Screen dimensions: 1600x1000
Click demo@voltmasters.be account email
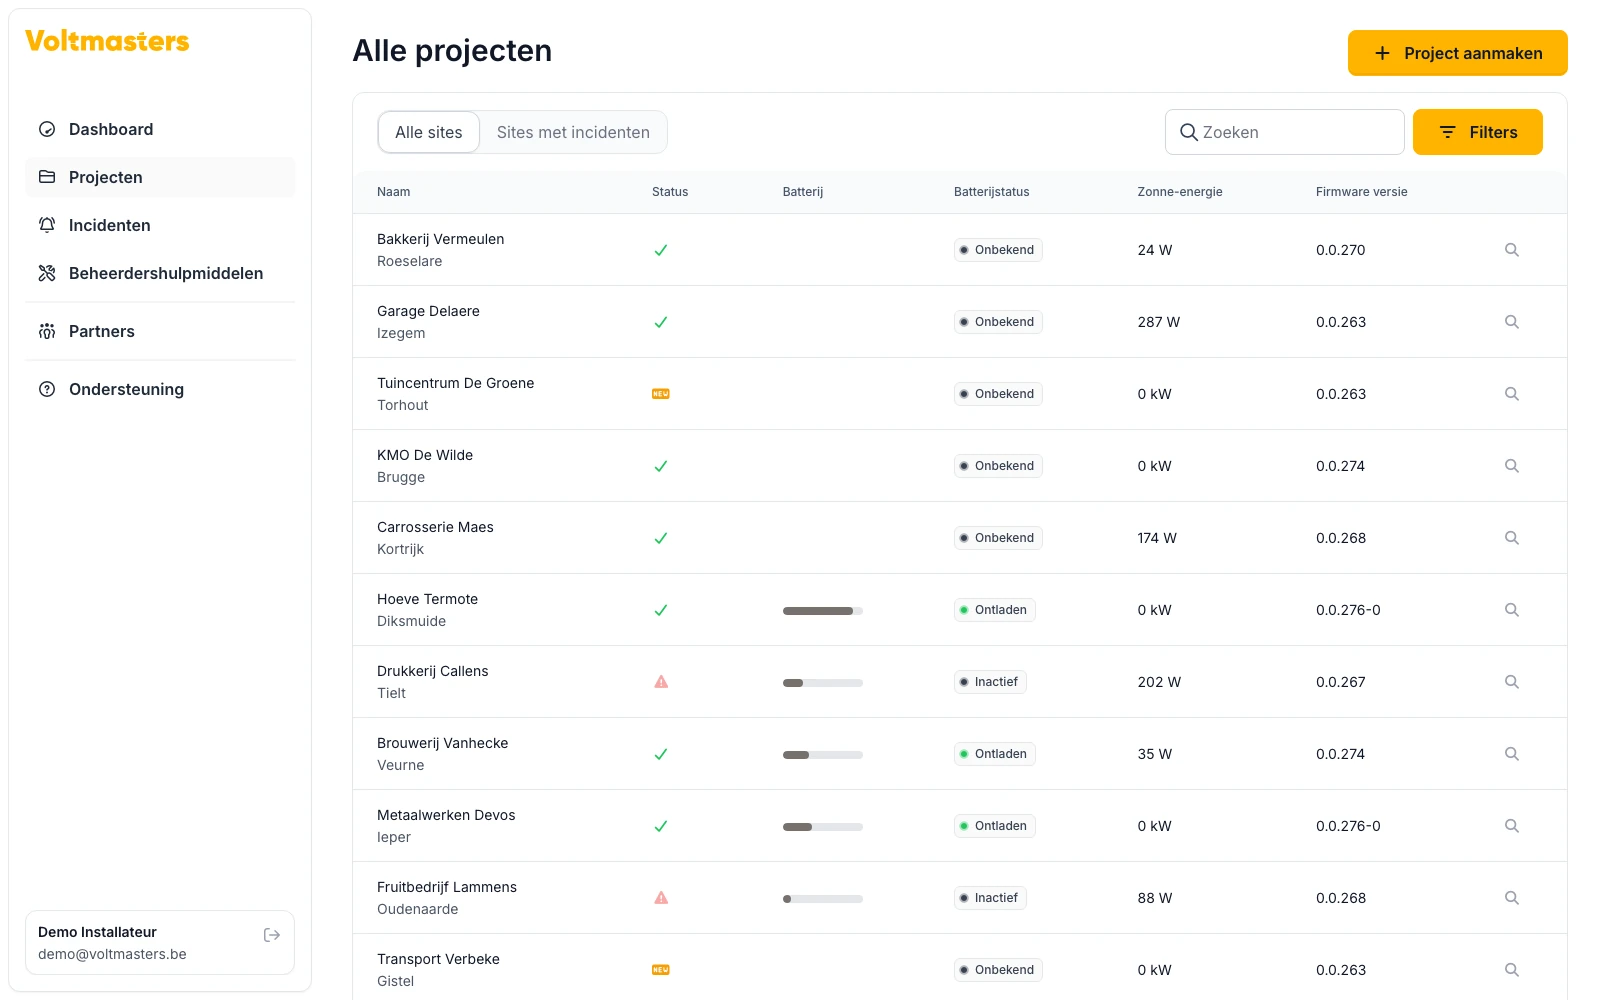coord(112,954)
